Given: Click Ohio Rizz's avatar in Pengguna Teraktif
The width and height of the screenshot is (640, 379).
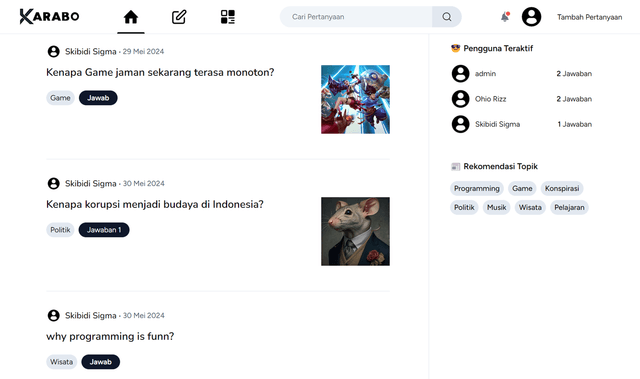Looking at the screenshot, I should (460, 99).
